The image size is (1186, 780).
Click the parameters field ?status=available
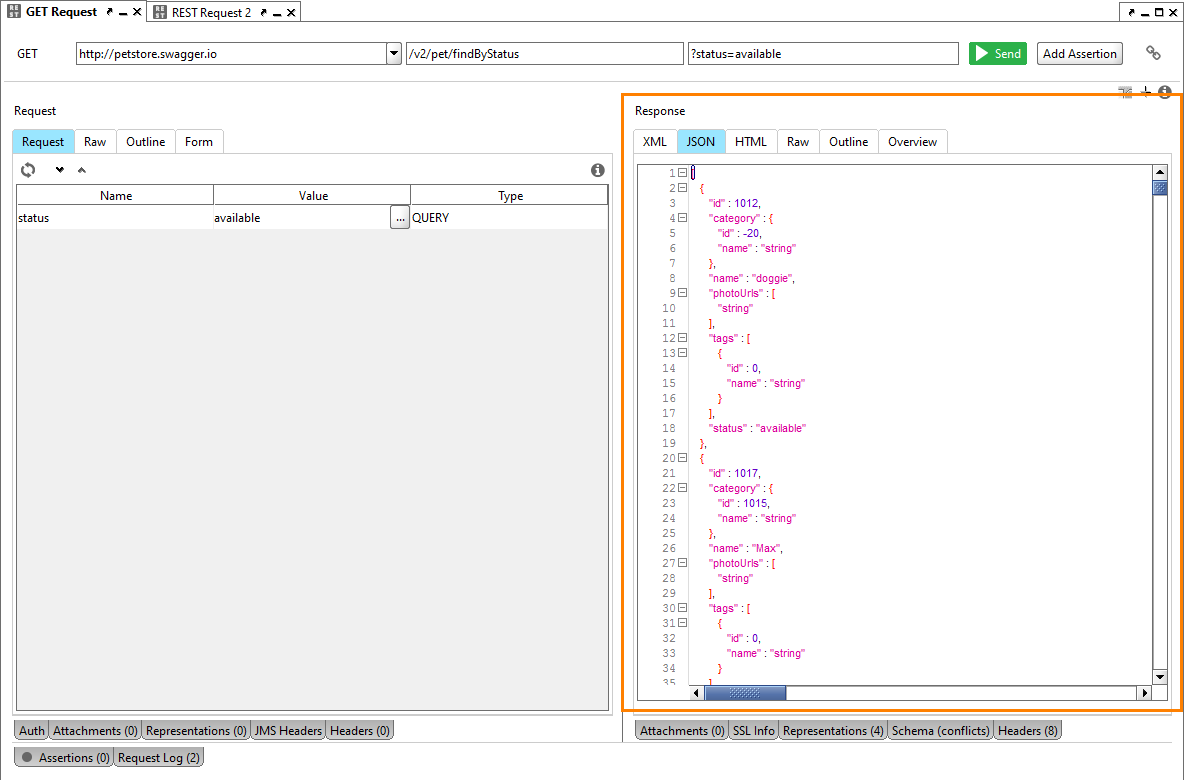pos(823,54)
